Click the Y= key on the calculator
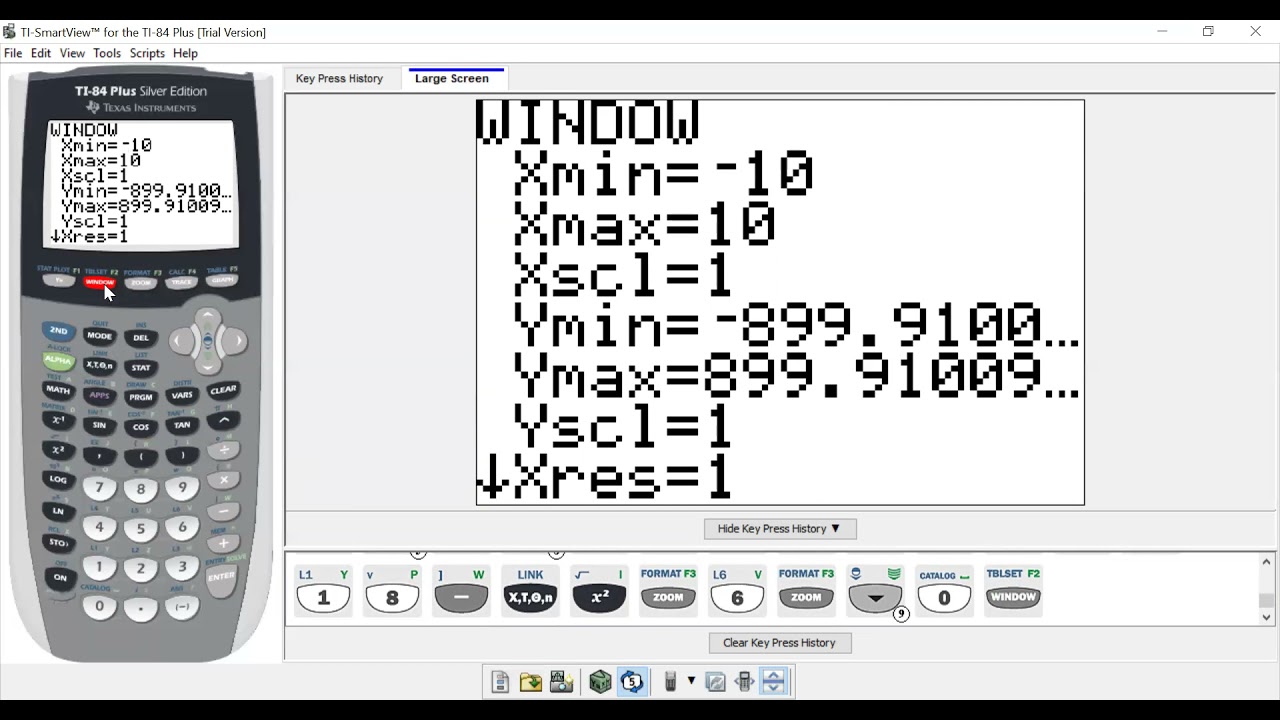 (59, 281)
